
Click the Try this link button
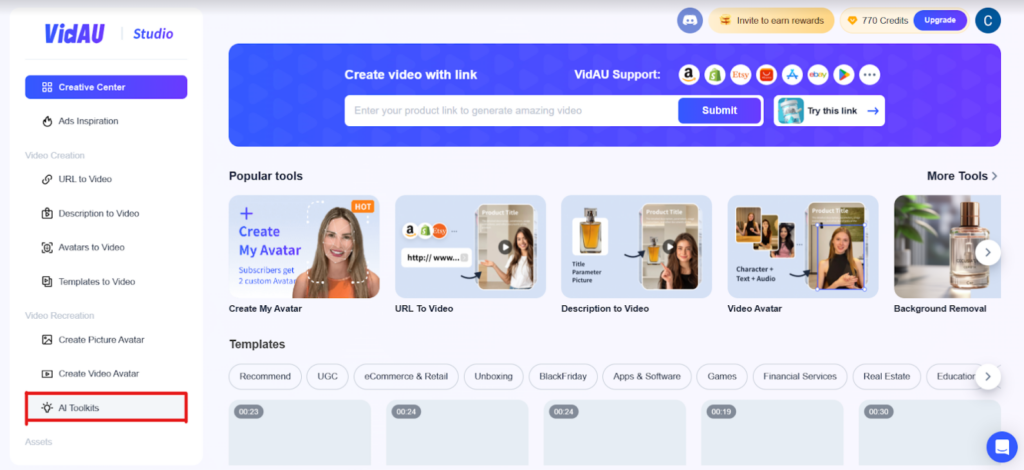click(829, 110)
